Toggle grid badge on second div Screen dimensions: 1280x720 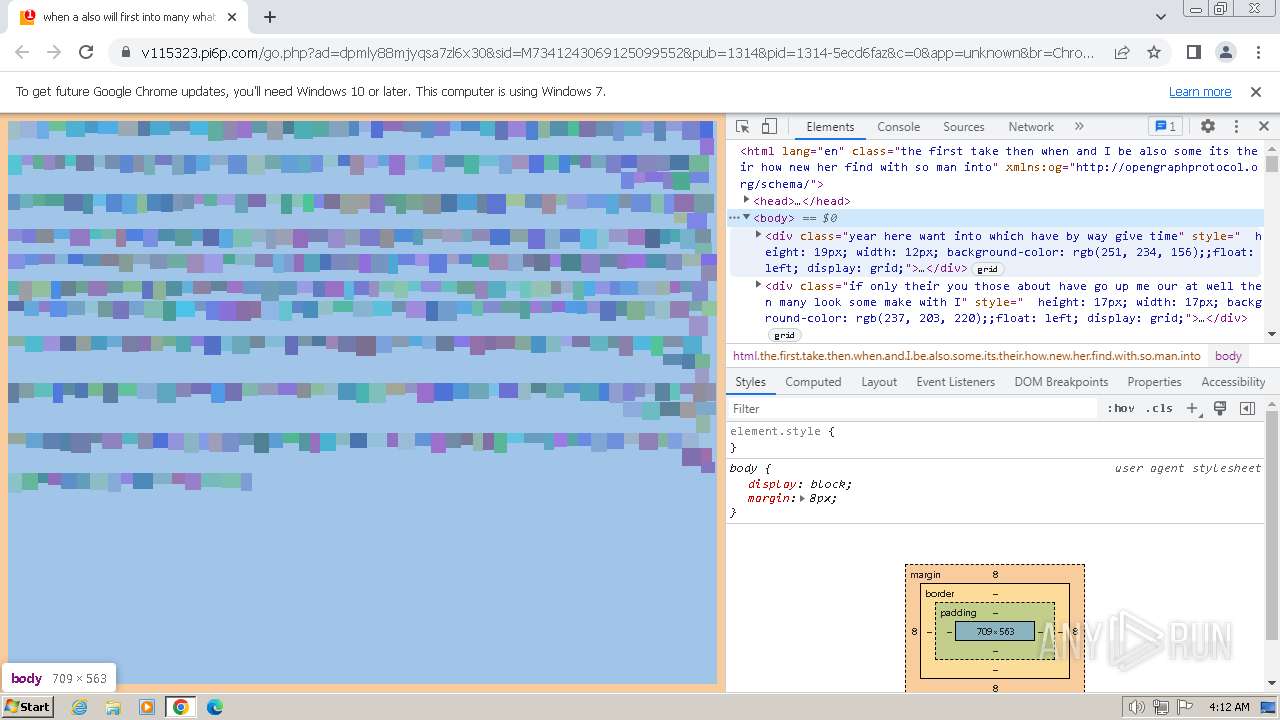click(784, 335)
